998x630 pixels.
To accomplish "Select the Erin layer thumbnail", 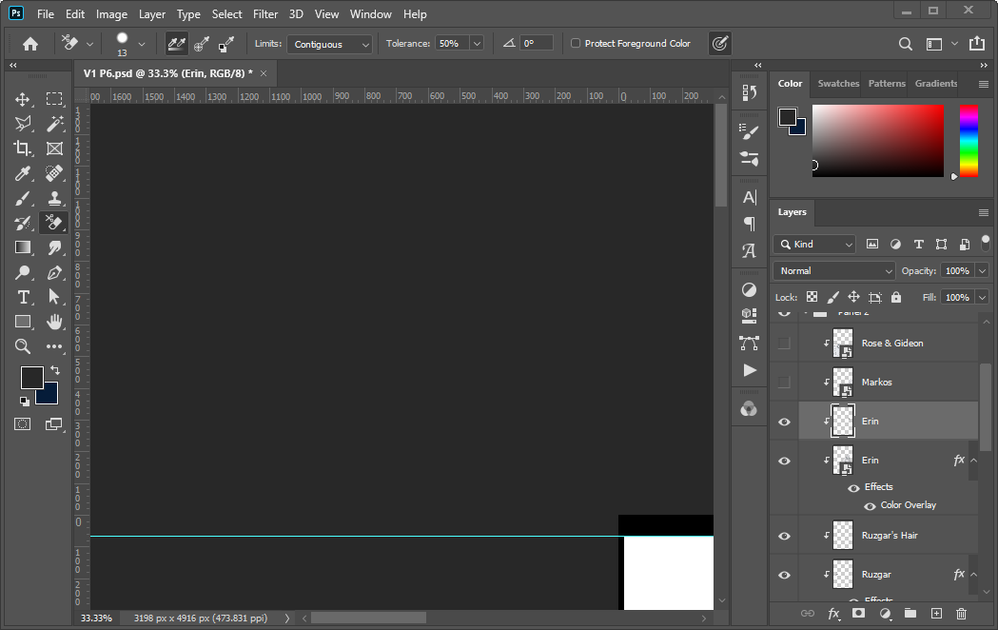I will click(x=842, y=421).
